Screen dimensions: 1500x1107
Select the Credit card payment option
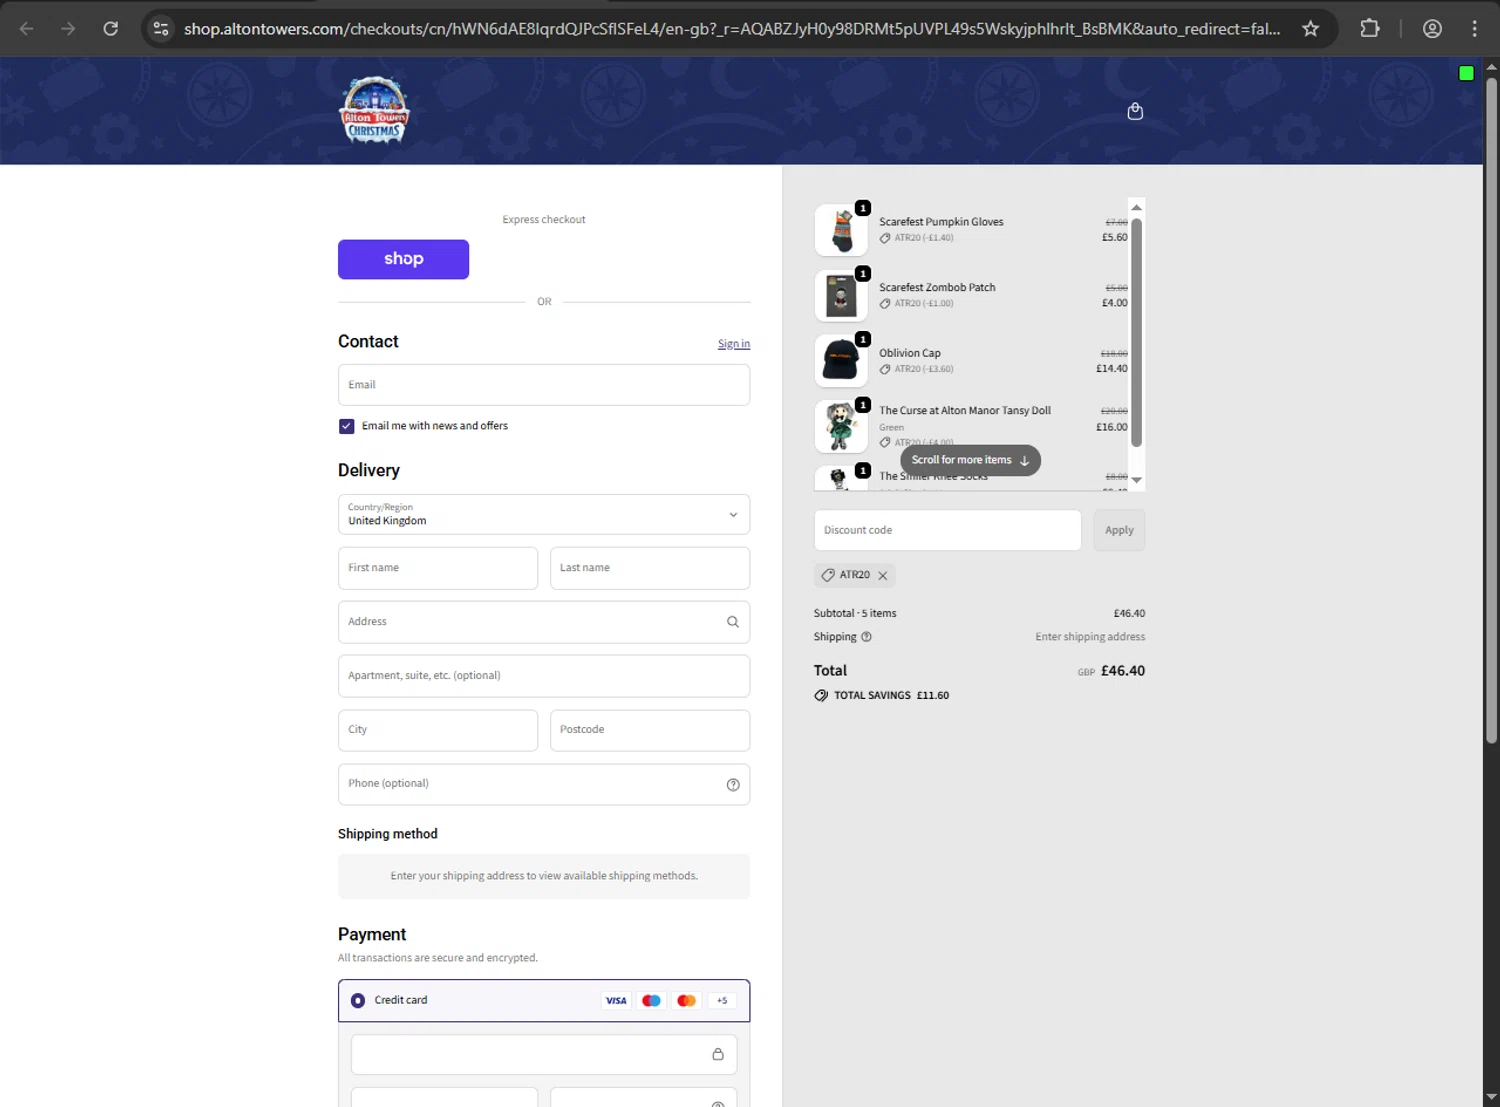(358, 1000)
